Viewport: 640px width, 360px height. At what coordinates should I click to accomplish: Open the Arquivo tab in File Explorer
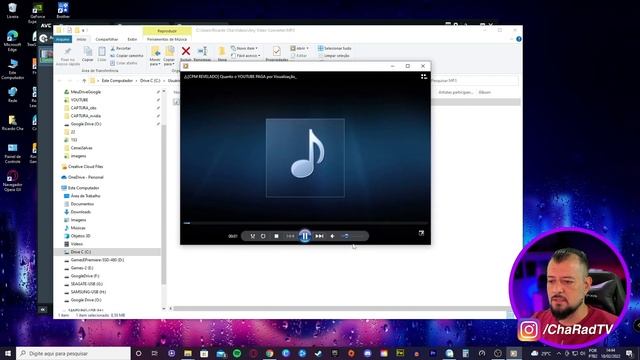pos(62,39)
